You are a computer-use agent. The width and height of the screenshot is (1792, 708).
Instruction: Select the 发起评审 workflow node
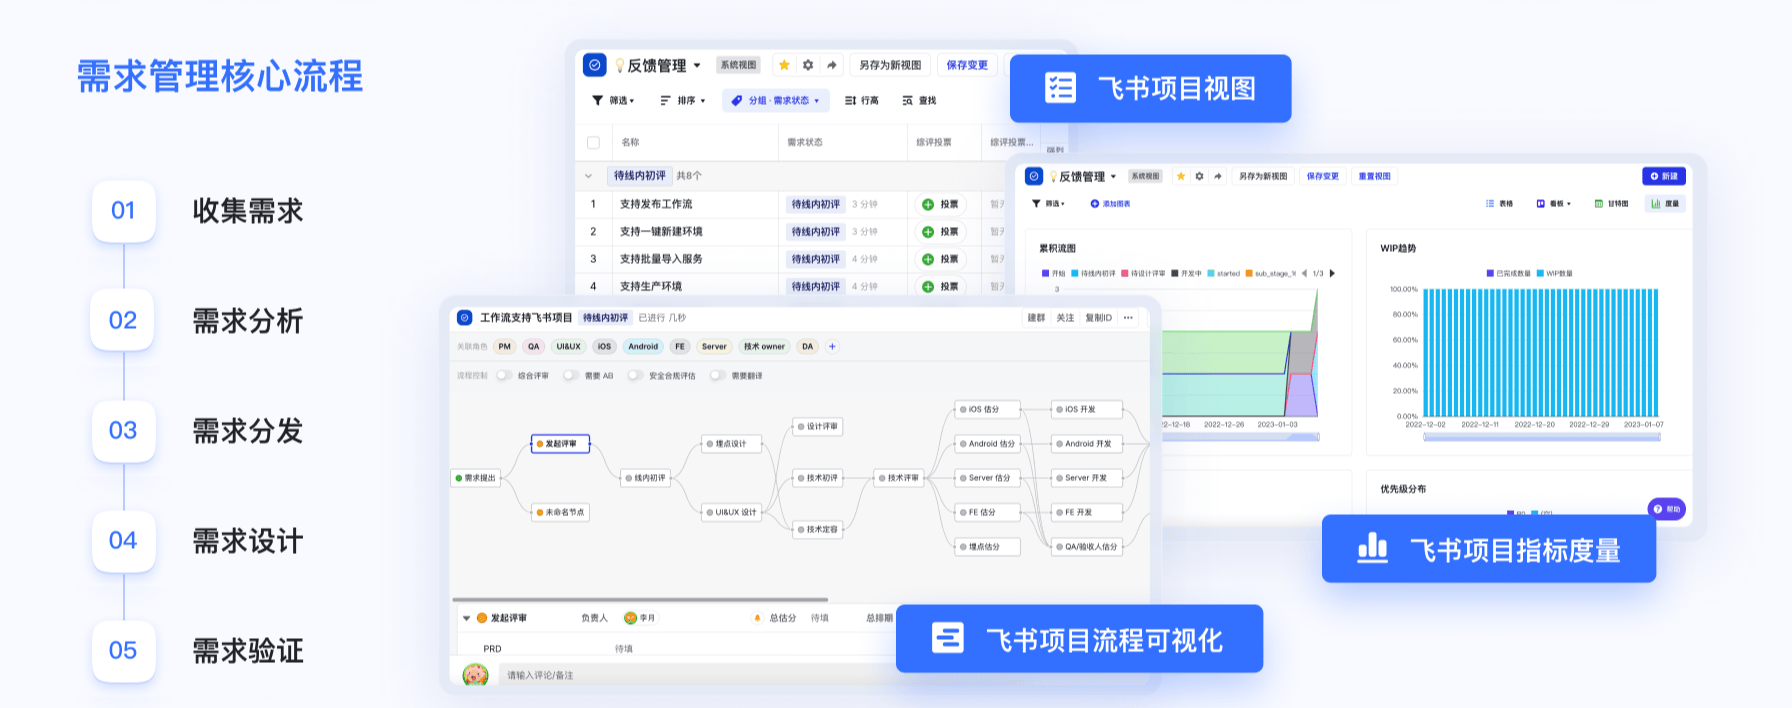pos(560,444)
